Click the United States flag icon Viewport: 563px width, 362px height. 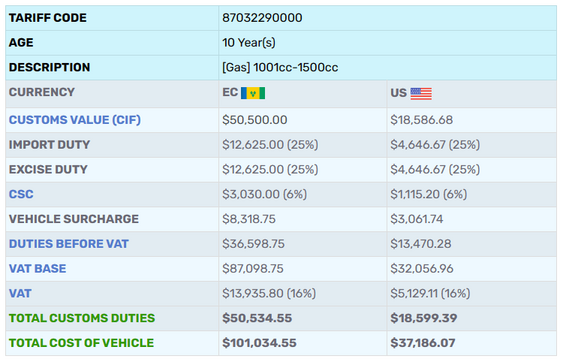click(x=421, y=93)
